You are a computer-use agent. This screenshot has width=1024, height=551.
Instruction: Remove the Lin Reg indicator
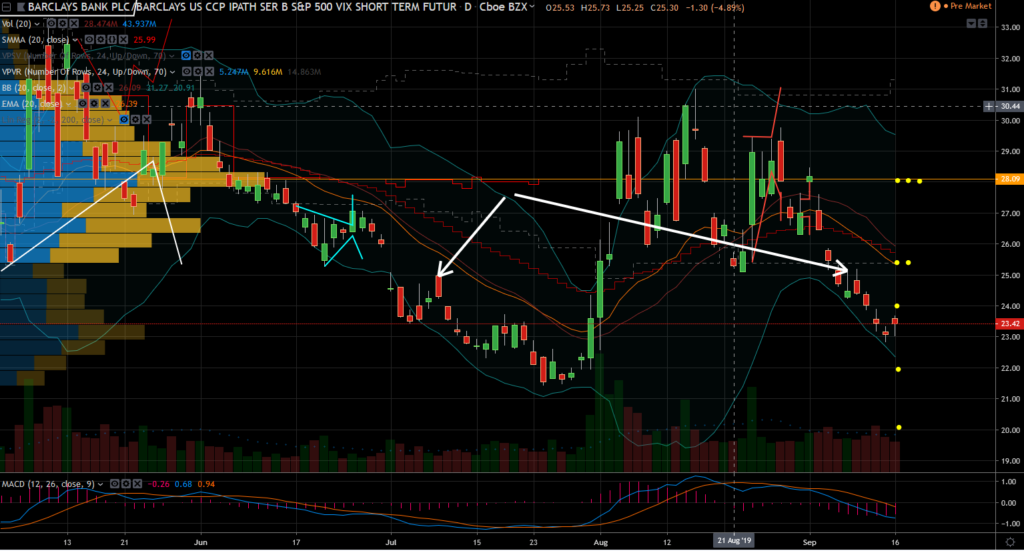click(147, 119)
